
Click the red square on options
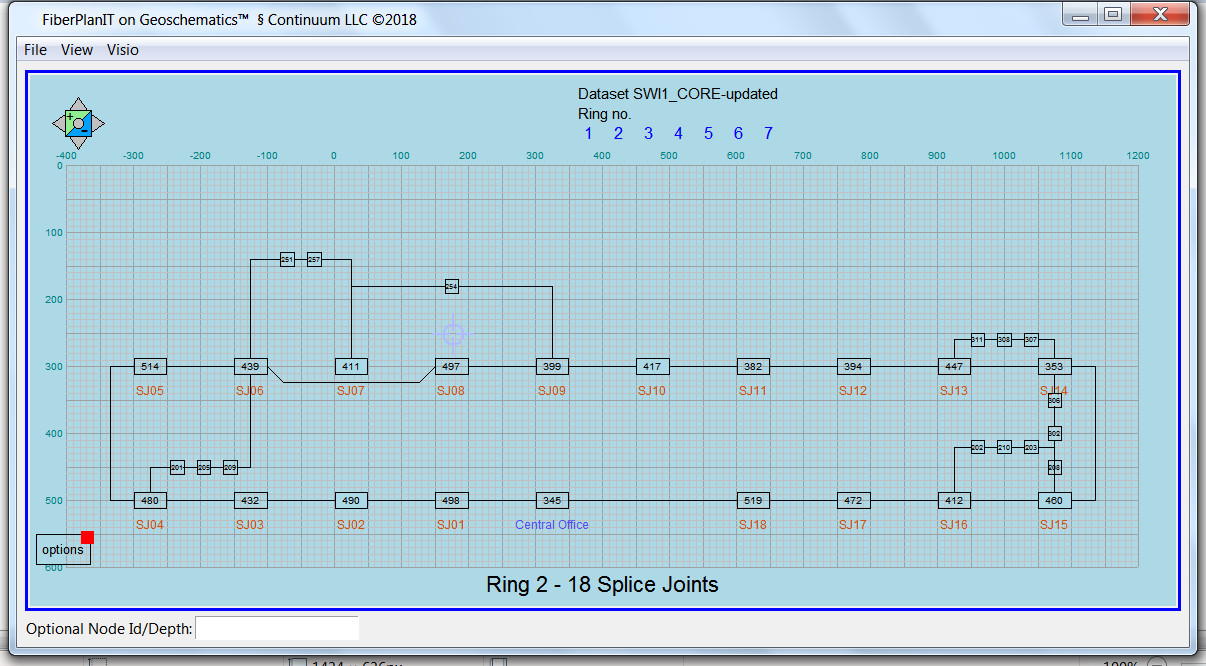click(x=87, y=537)
